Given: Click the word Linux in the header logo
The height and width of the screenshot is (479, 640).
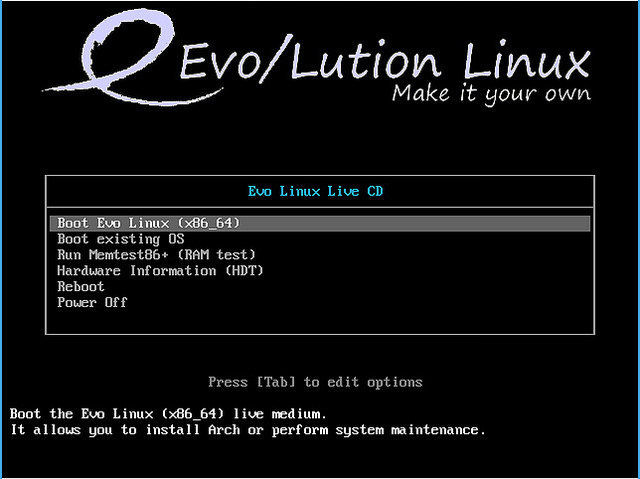Looking at the screenshot, I should click(x=527, y=62).
